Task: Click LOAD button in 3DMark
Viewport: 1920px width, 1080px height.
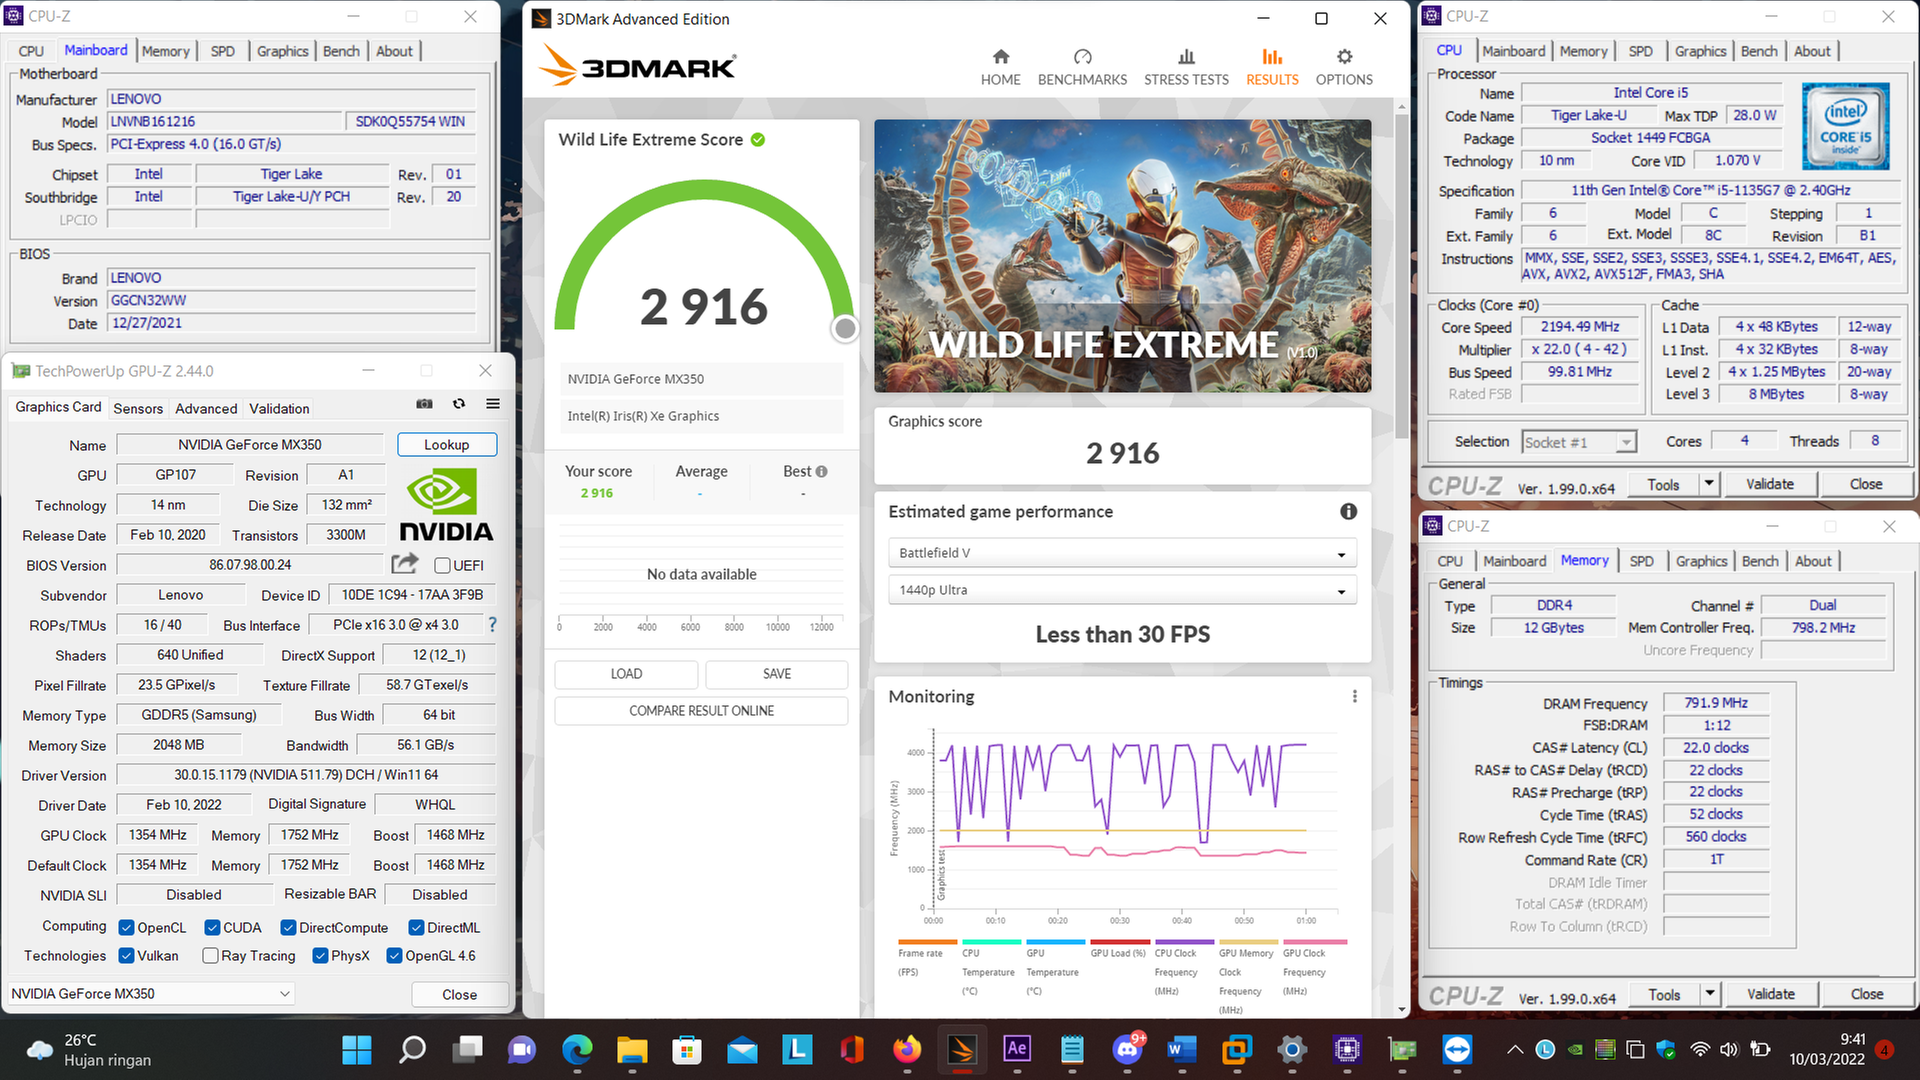Action: pyautogui.click(x=626, y=674)
